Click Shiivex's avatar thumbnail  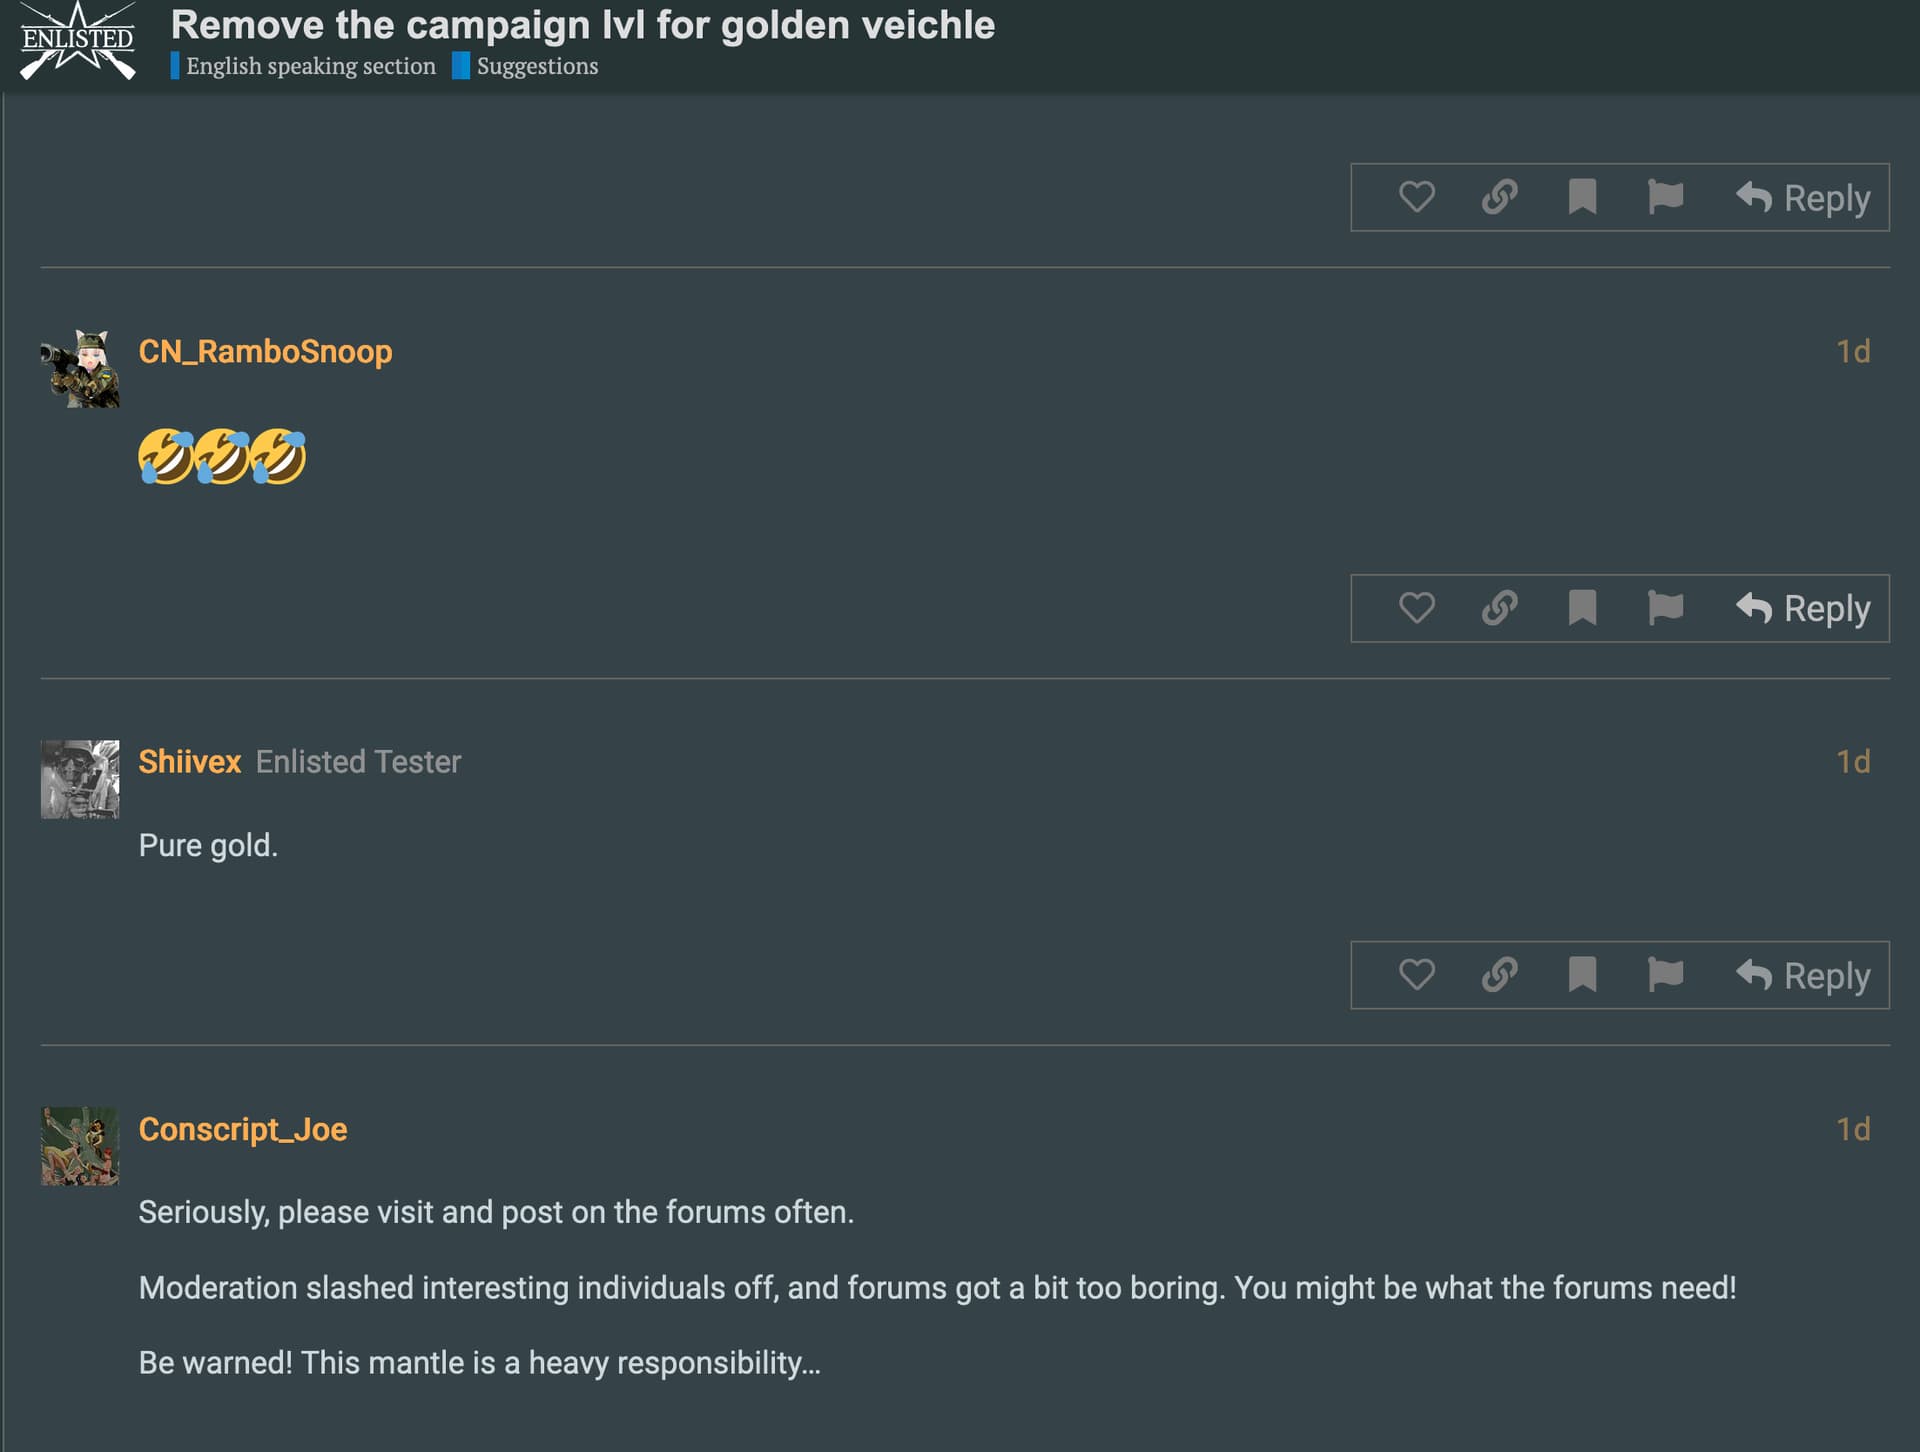[x=80, y=779]
